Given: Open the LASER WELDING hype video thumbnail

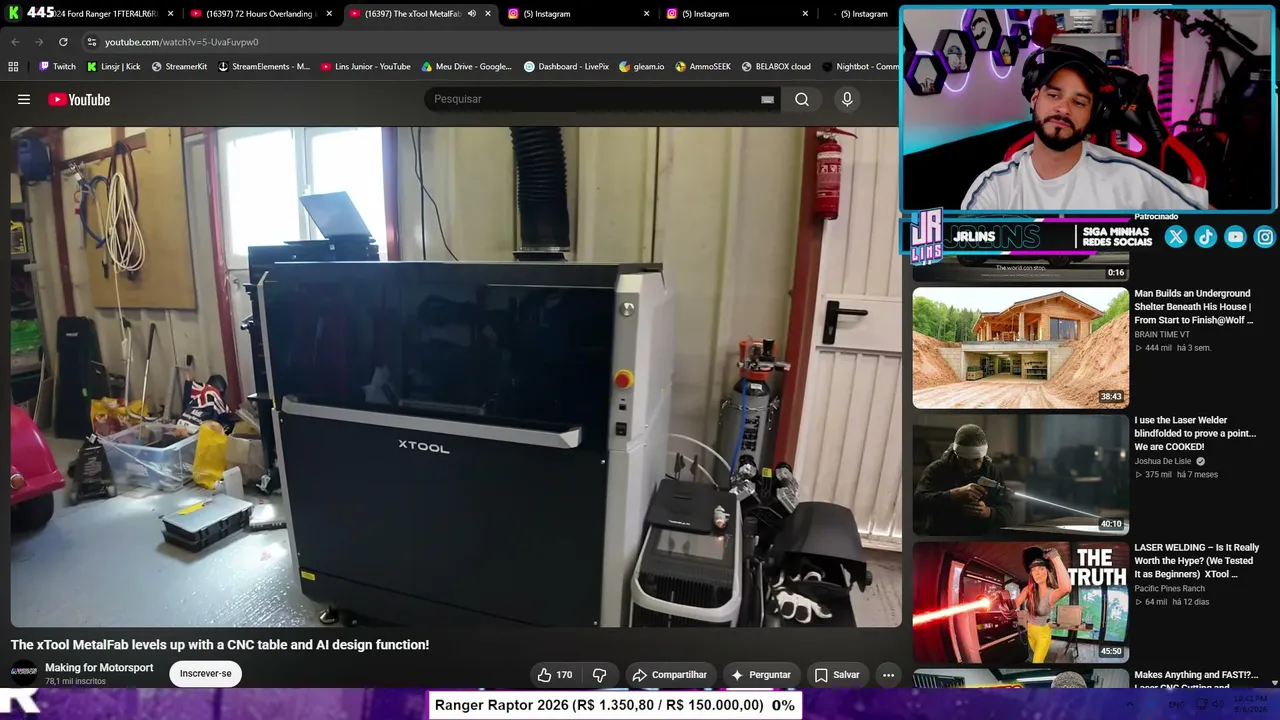Looking at the screenshot, I should click(1020, 601).
